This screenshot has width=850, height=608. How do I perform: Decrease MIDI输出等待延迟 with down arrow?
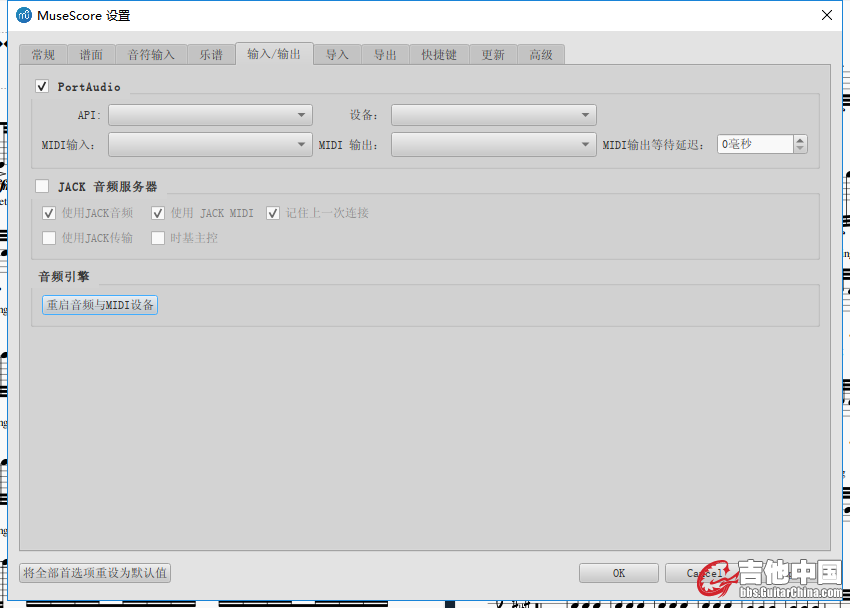tap(800, 148)
